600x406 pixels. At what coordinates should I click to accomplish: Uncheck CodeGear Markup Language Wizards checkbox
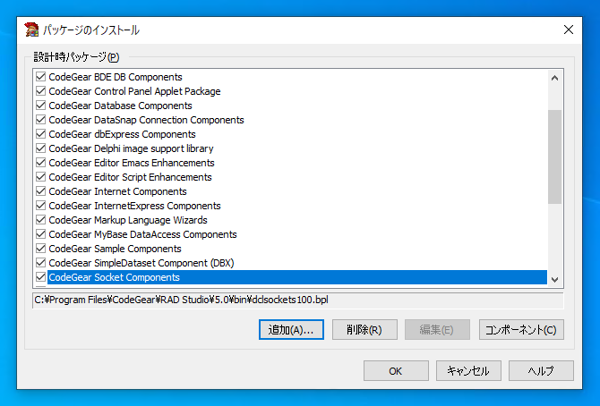(41, 220)
